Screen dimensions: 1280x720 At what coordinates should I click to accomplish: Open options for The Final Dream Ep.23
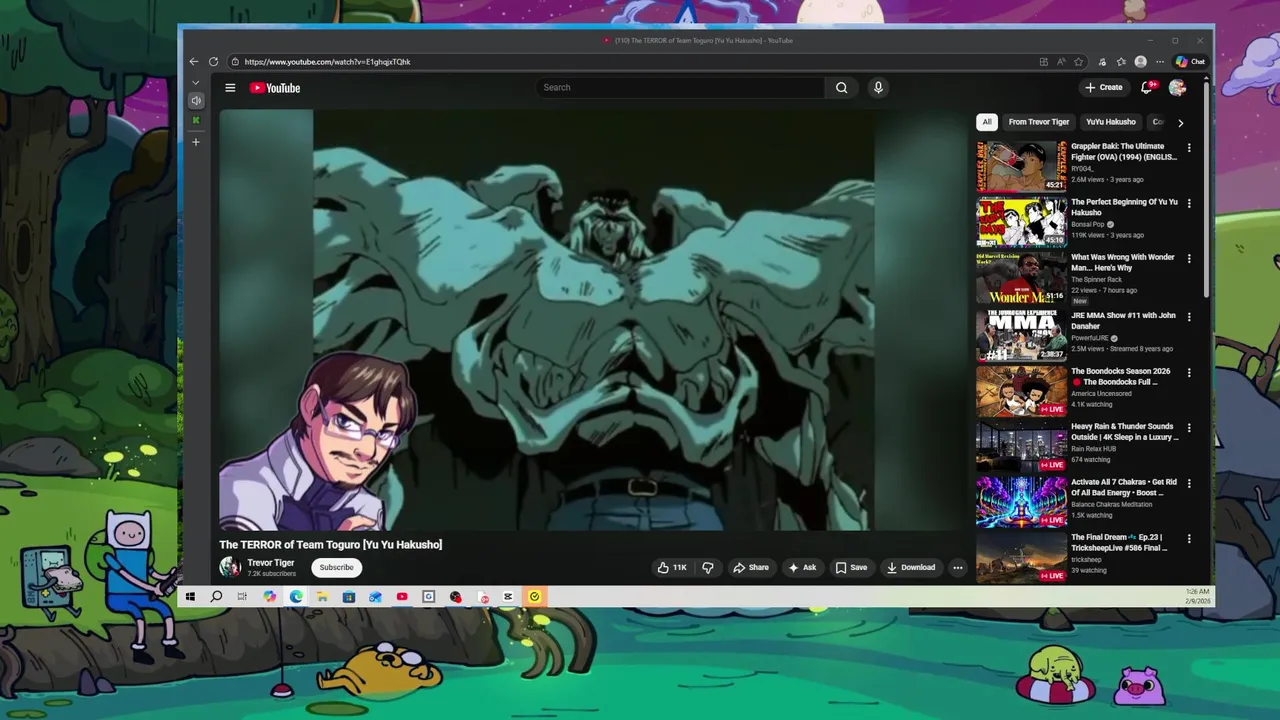click(x=1189, y=538)
